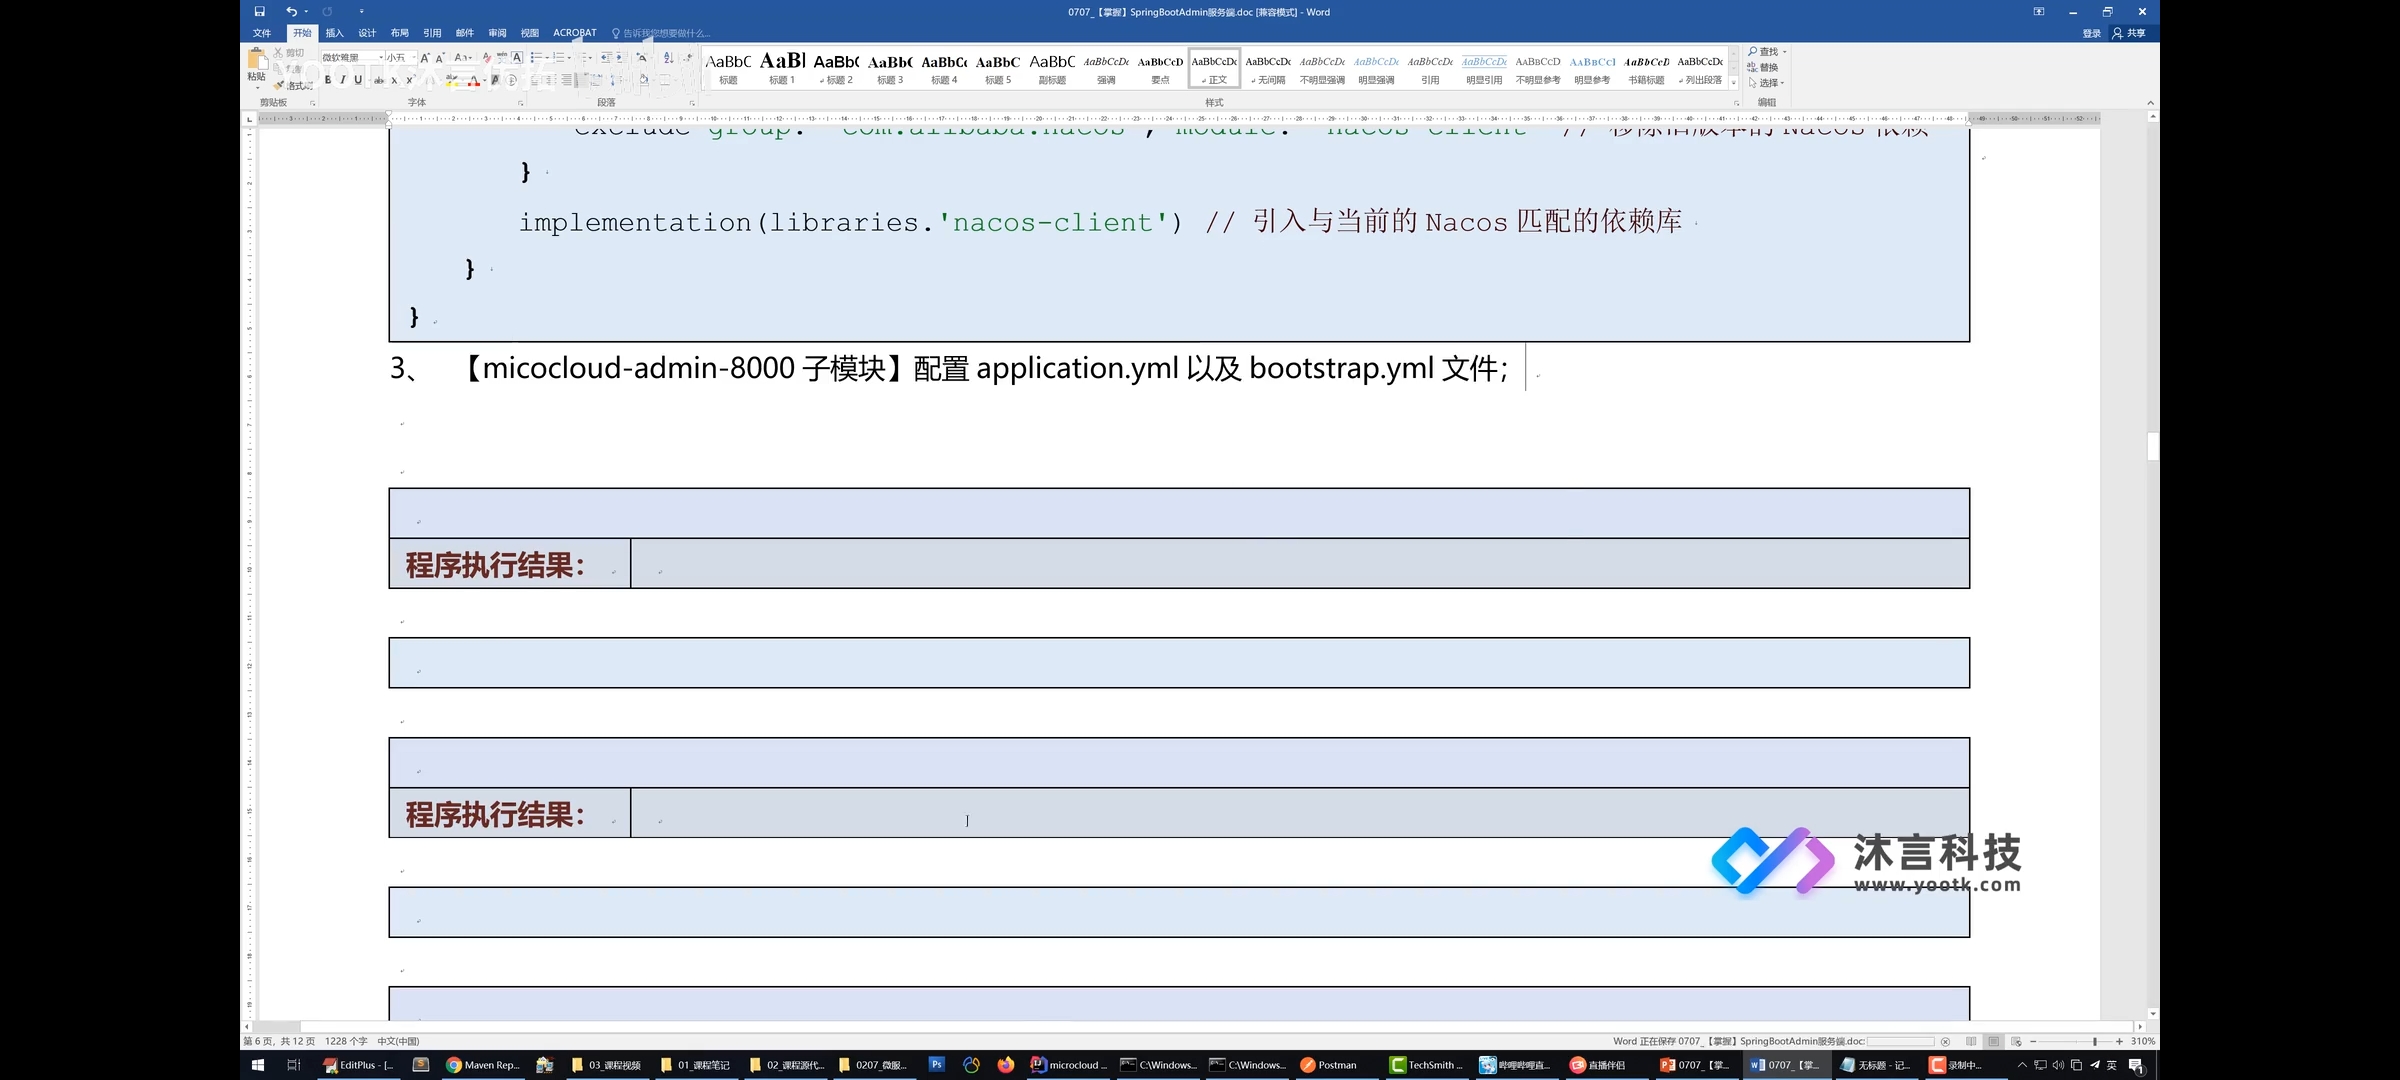The height and width of the screenshot is (1080, 2400).
Task: Click the vertical scrollbar thumb
Action: 2153,446
